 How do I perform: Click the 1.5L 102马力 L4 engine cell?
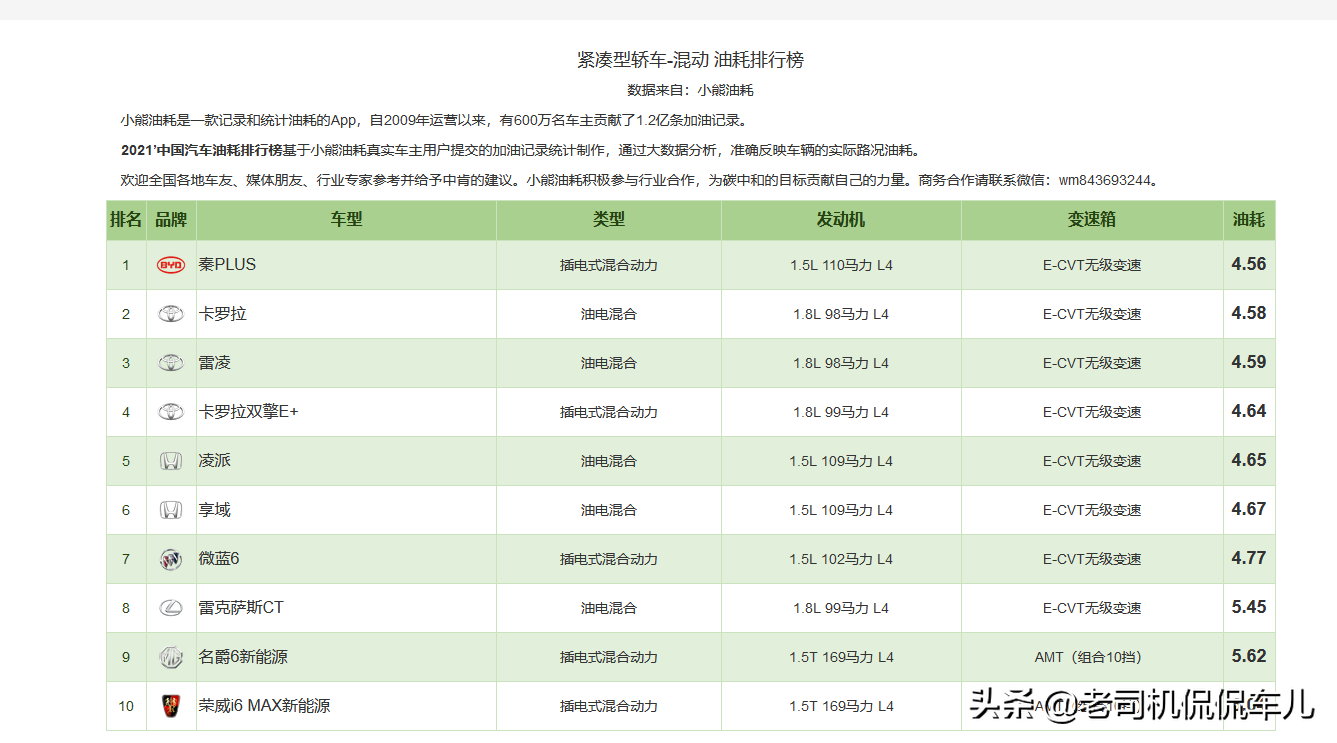841,560
